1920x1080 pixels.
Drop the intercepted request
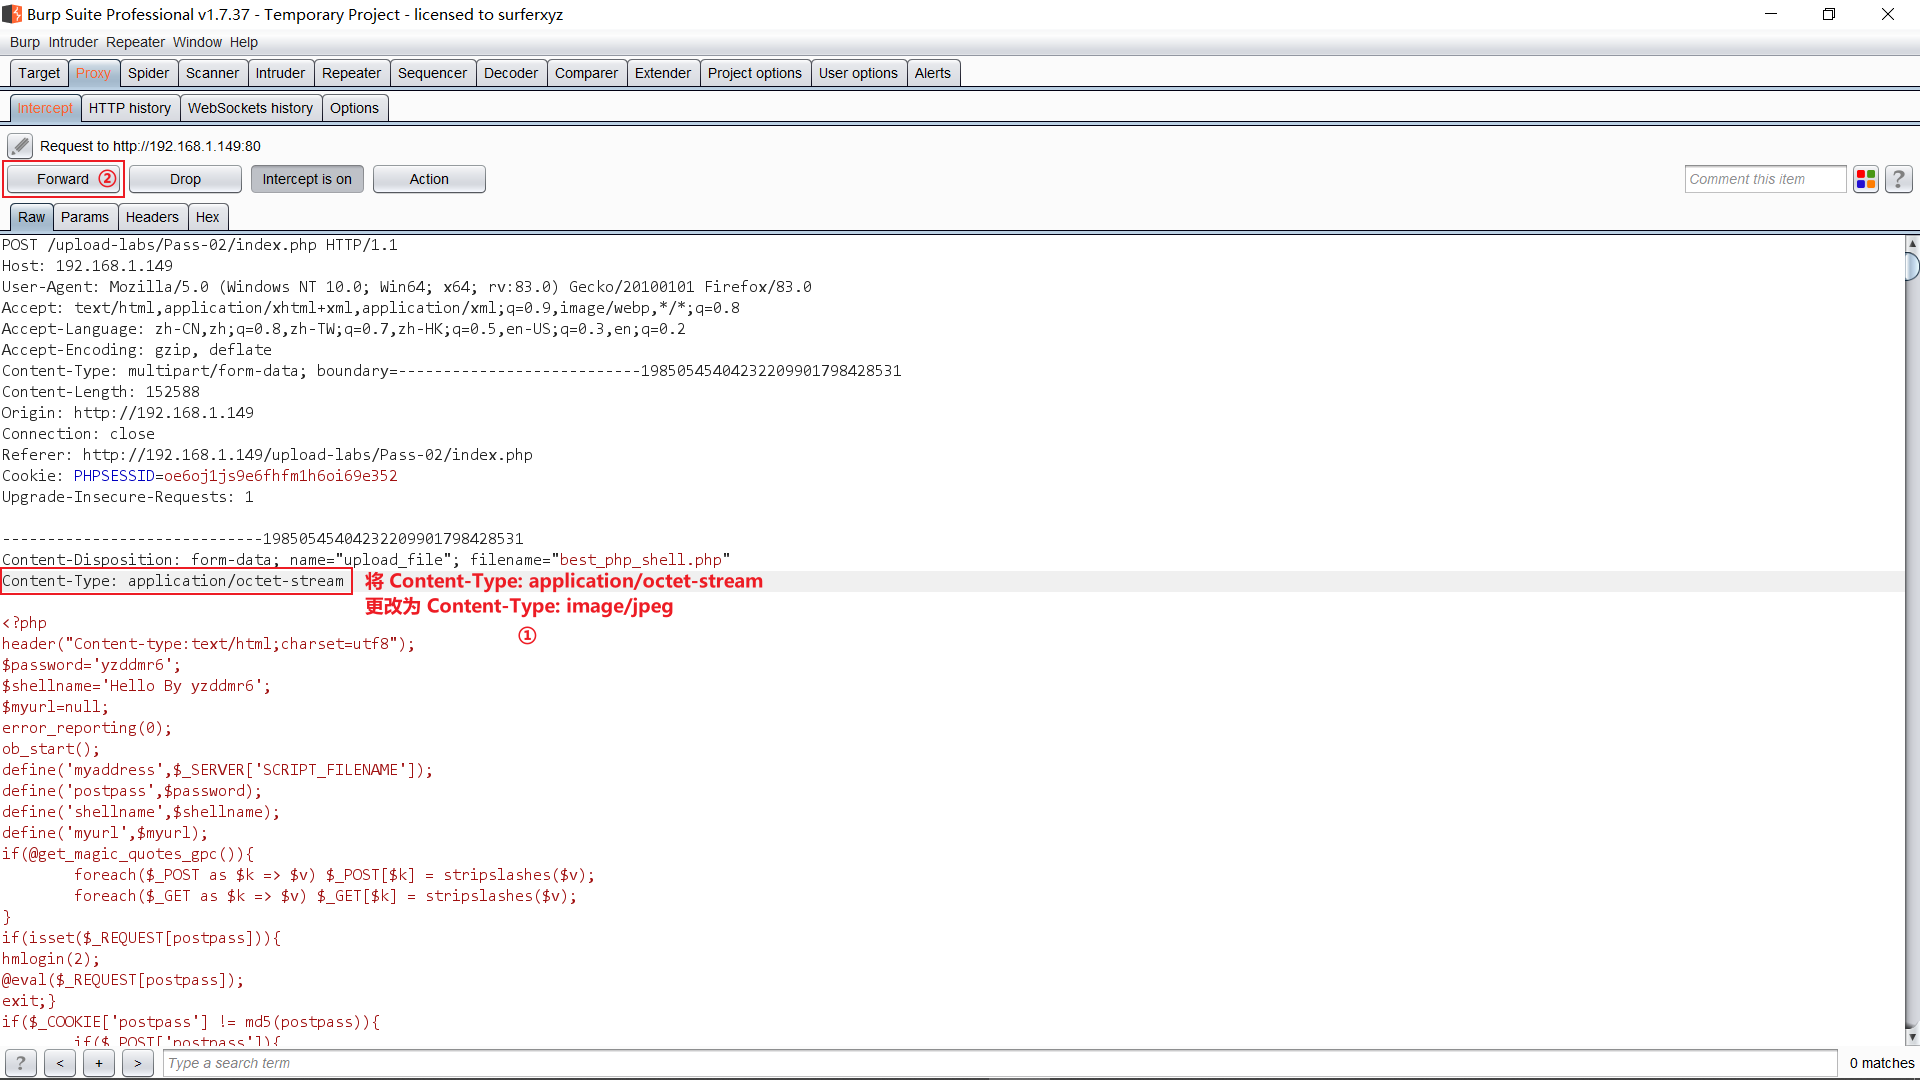click(185, 179)
